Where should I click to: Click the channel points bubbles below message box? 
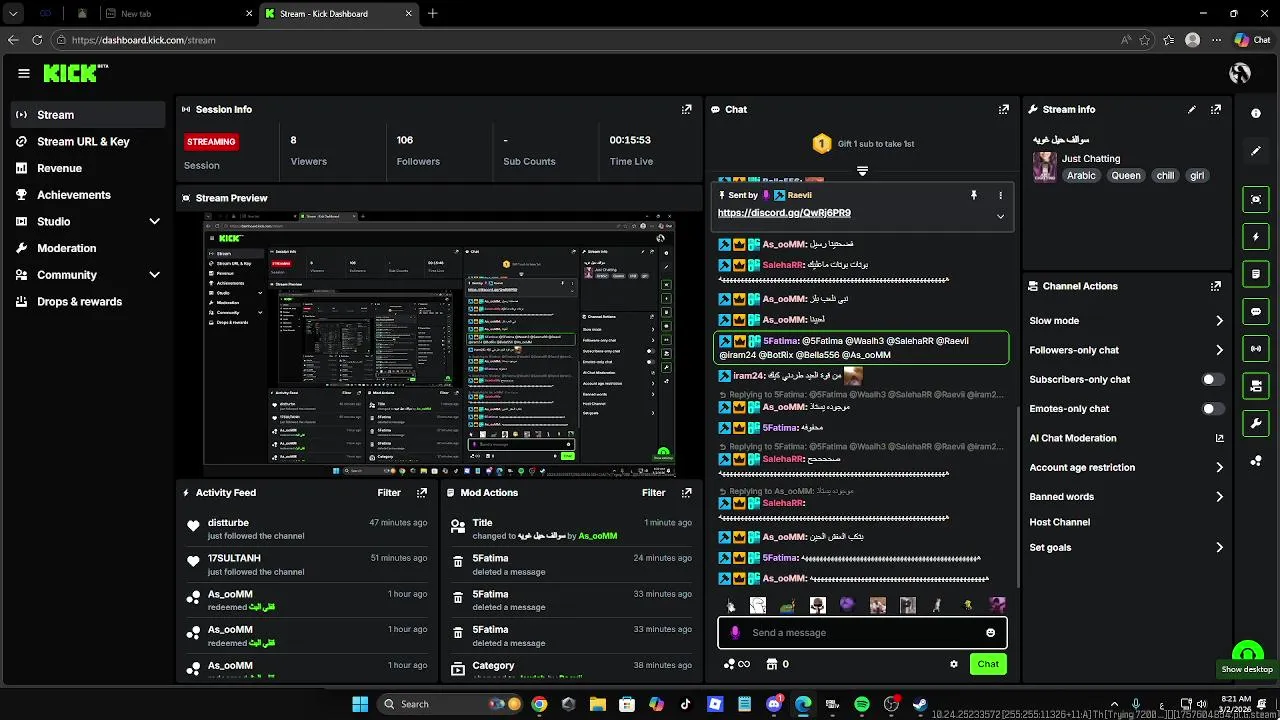[x=730, y=664]
